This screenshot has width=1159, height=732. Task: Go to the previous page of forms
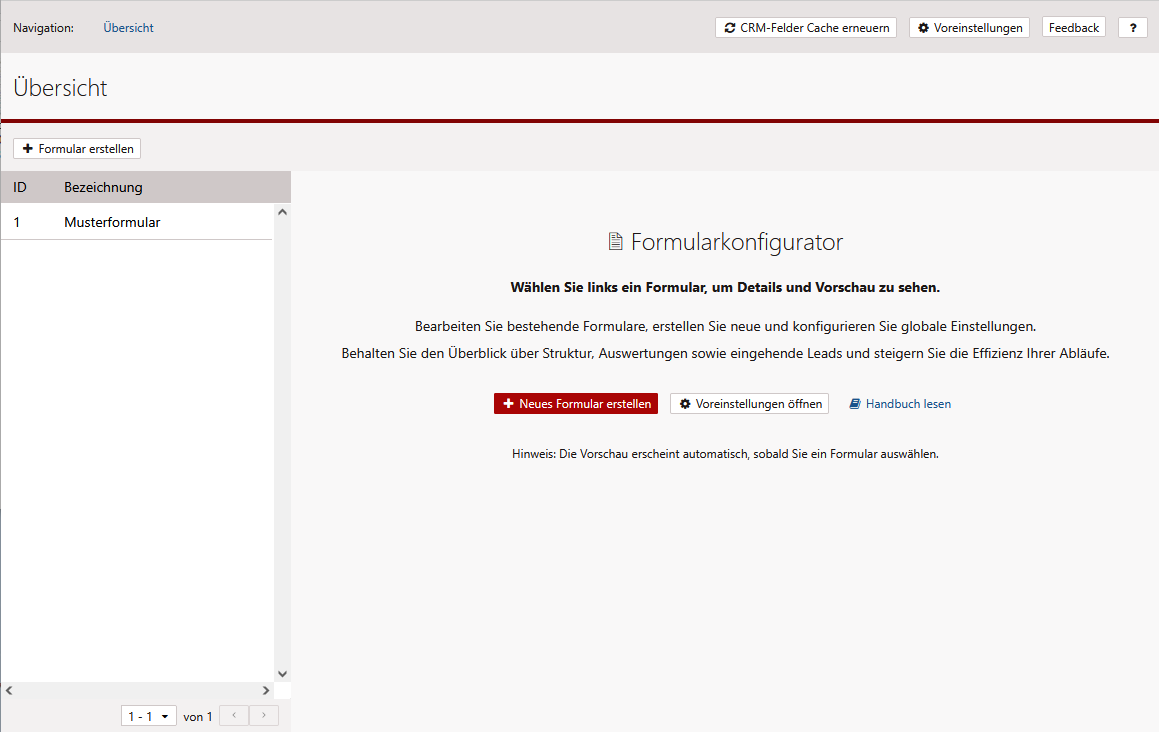233,716
